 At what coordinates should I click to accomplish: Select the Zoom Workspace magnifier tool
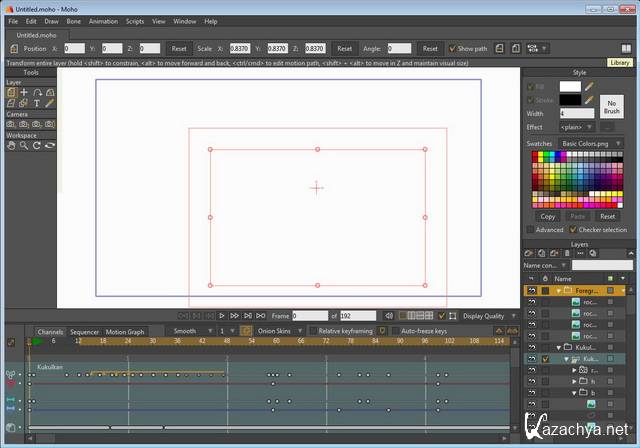pyautogui.click(x=23, y=145)
